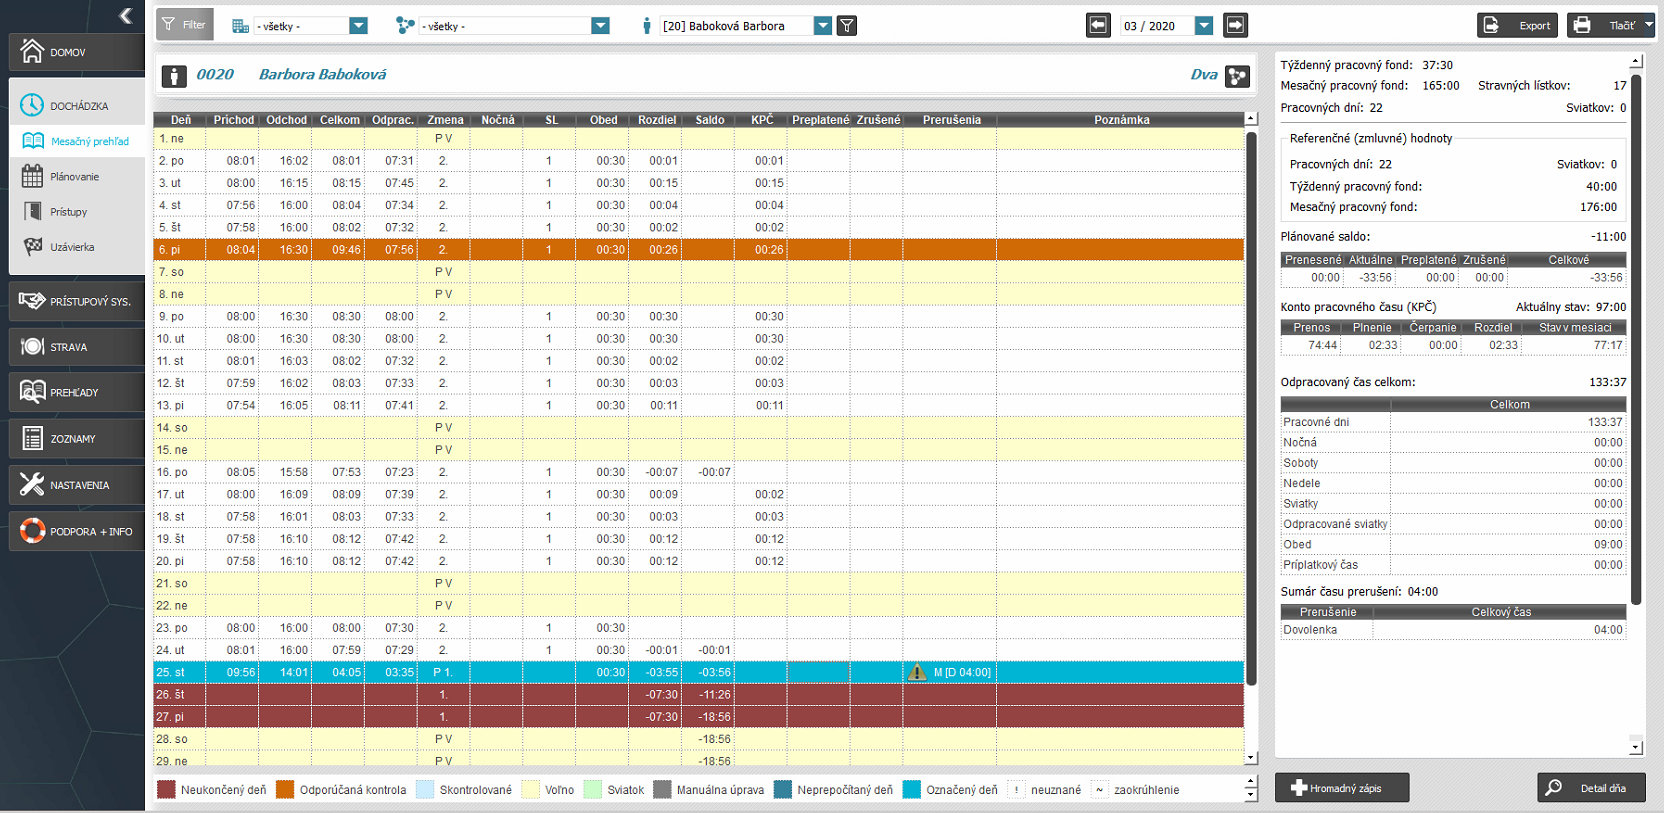Click the Manuálna úprava gray swatch

(x=662, y=789)
